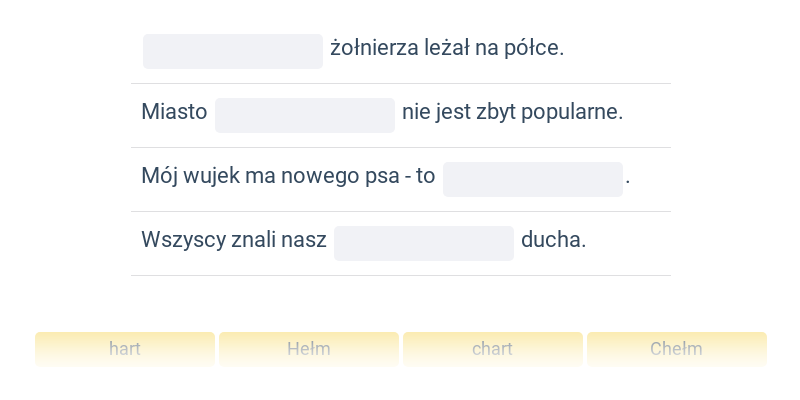The width and height of the screenshot is (800, 400).
Task: Click the blank after the word 'Miasto'
Action: tap(305, 115)
